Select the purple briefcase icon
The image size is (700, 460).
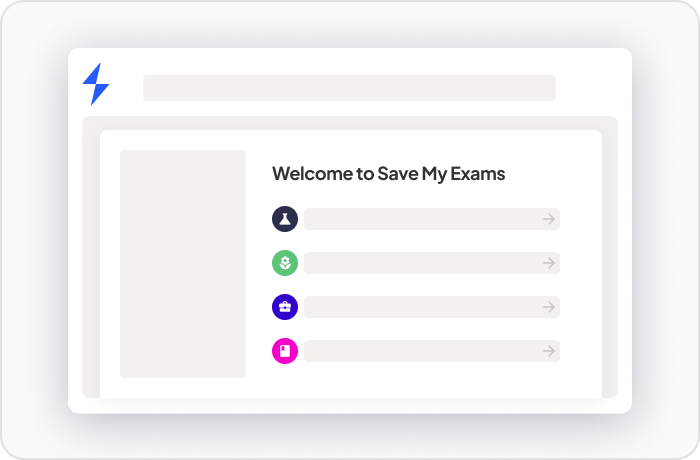click(x=285, y=307)
